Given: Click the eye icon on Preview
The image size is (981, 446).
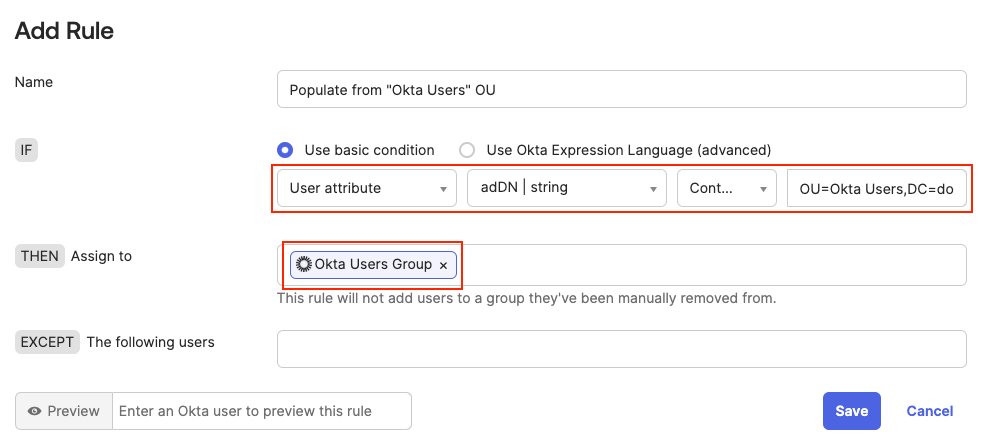Looking at the screenshot, I should 34,411.
